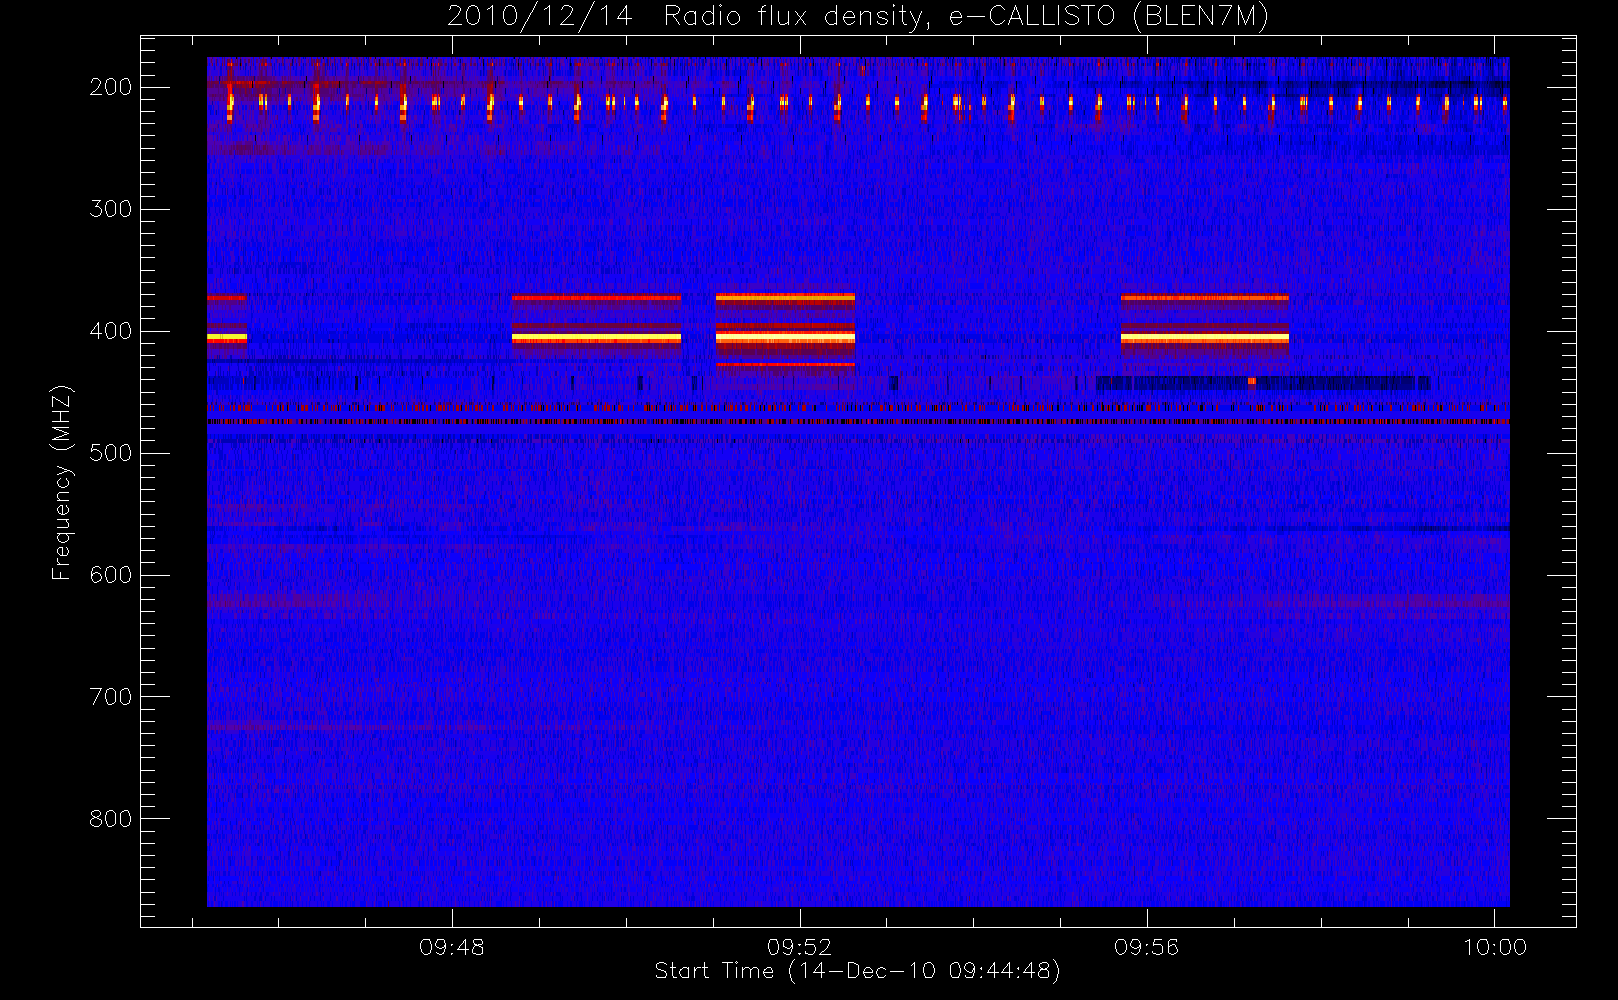Click the 800 frequency tick label
The image size is (1618, 1000).
coord(111,819)
